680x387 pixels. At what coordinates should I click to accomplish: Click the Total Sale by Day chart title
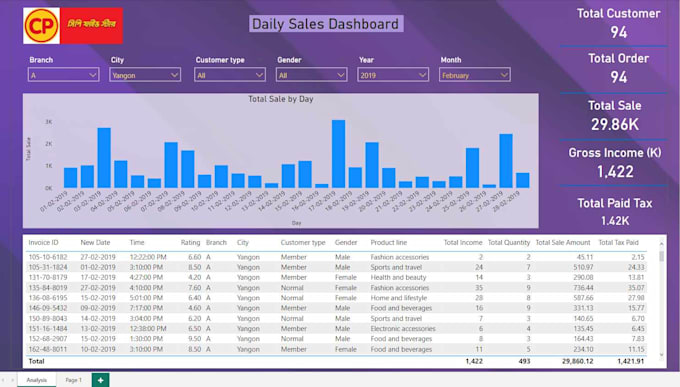[x=281, y=99]
